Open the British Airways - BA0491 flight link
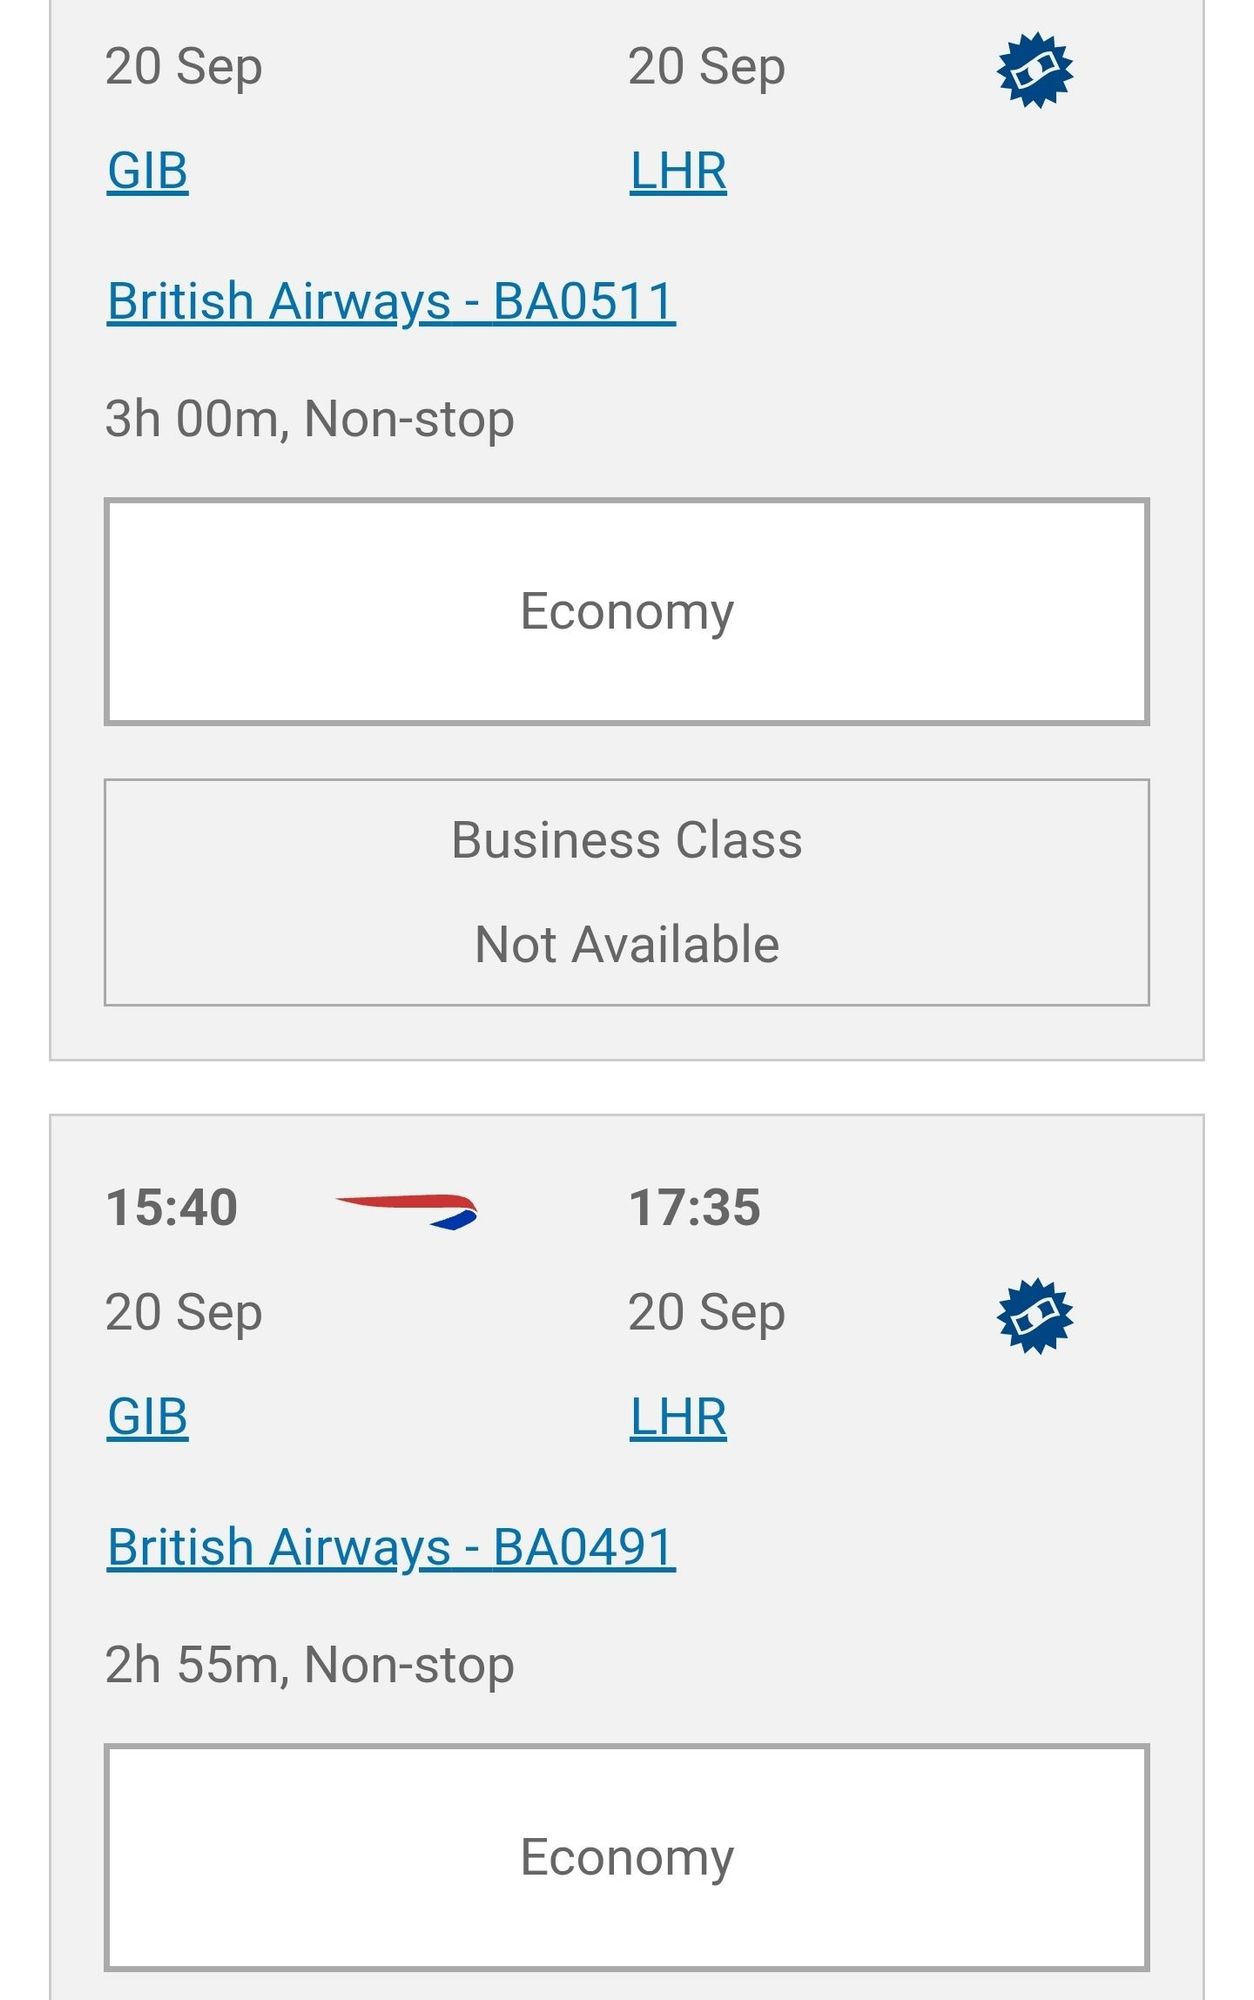1254x2000 pixels. [x=391, y=1547]
